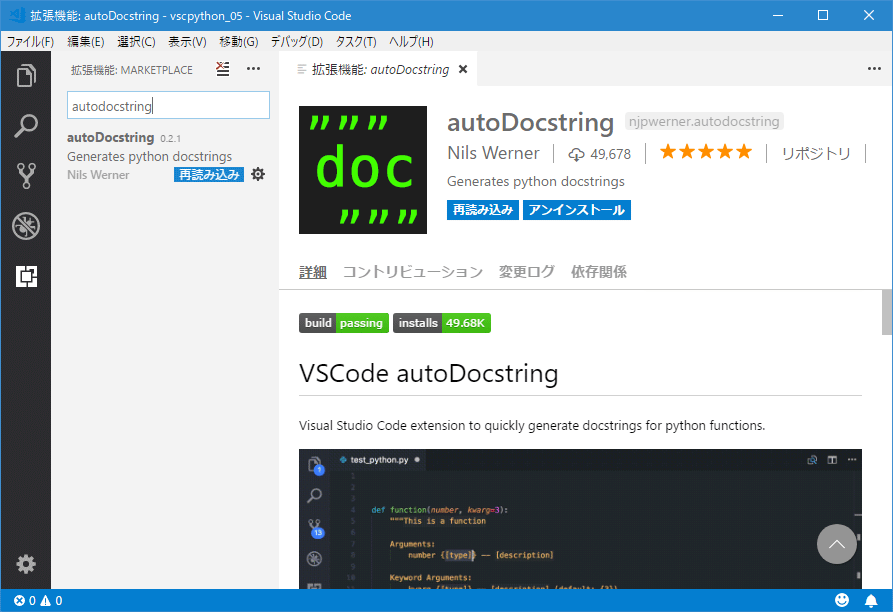This screenshot has height=612, width=893.
Task: Open the リポジトリ link
Action: pyautogui.click(x=815, y=153)
